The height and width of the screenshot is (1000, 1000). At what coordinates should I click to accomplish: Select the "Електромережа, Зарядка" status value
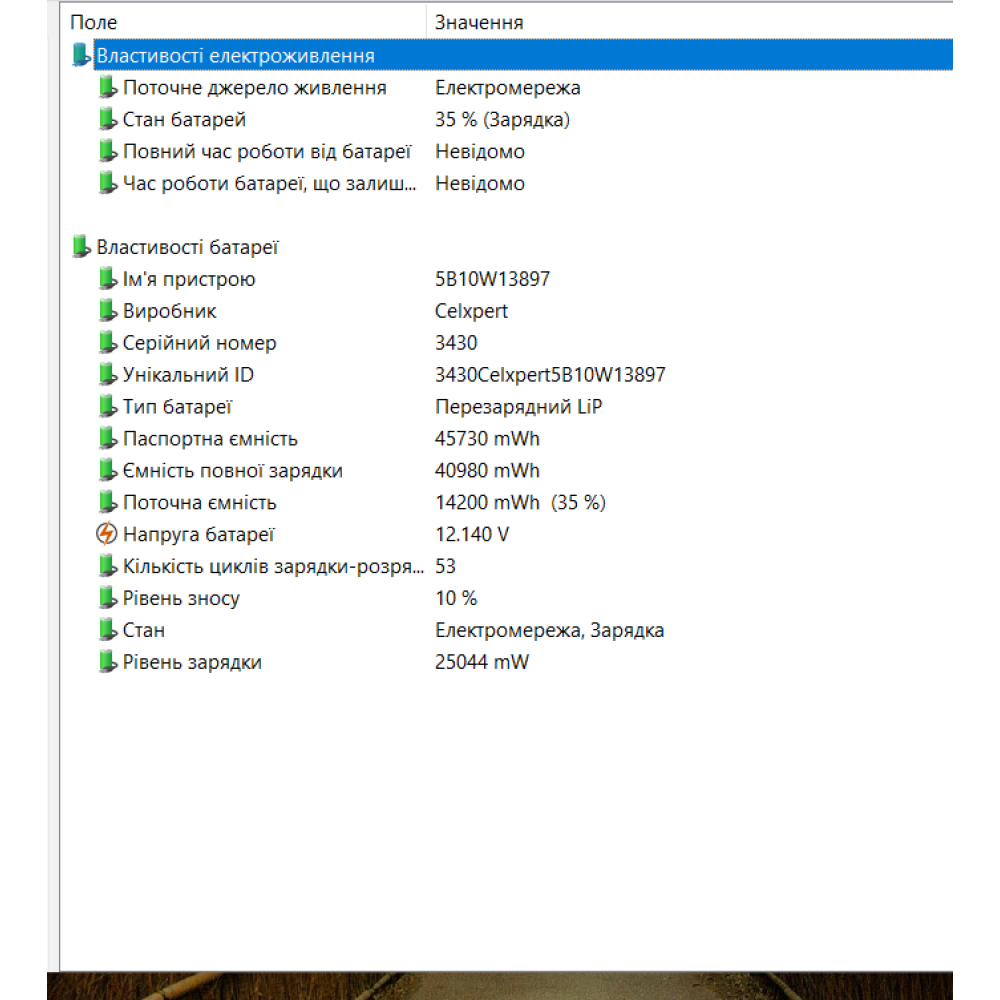[549, 630]
